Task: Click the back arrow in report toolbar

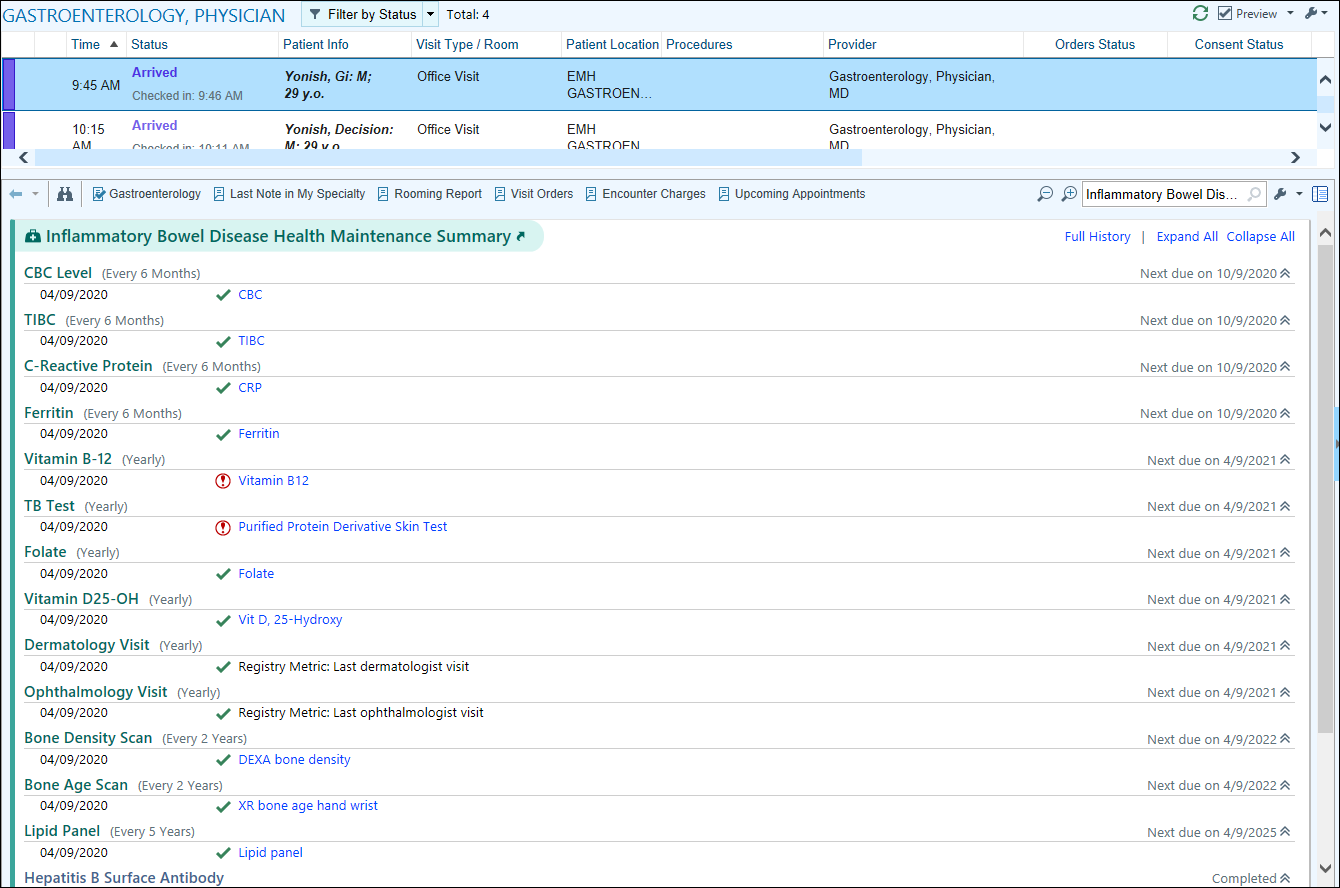Action: 16,194
